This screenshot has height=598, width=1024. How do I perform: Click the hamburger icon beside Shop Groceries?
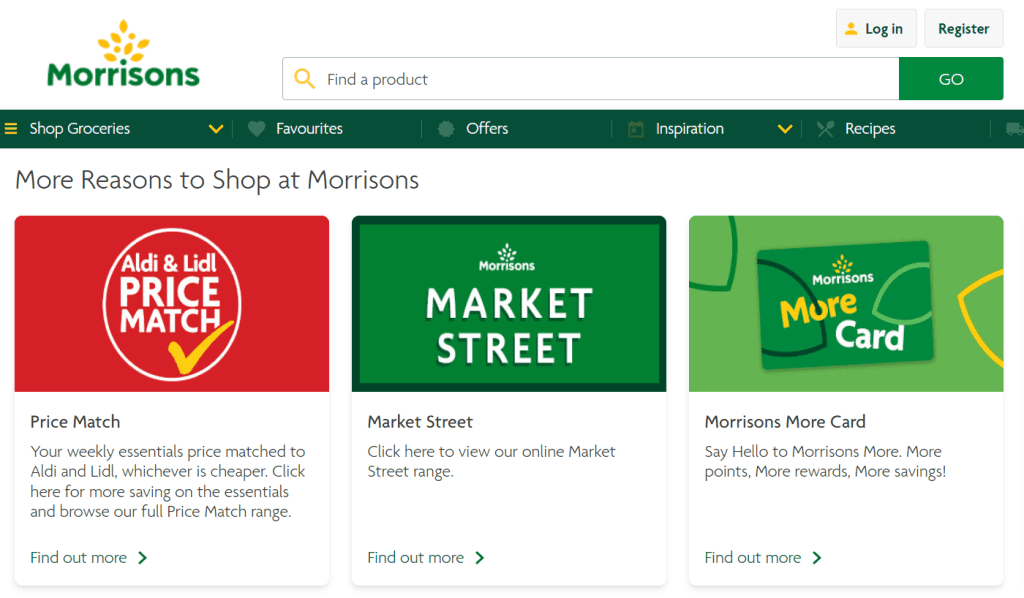pos(11,129)
